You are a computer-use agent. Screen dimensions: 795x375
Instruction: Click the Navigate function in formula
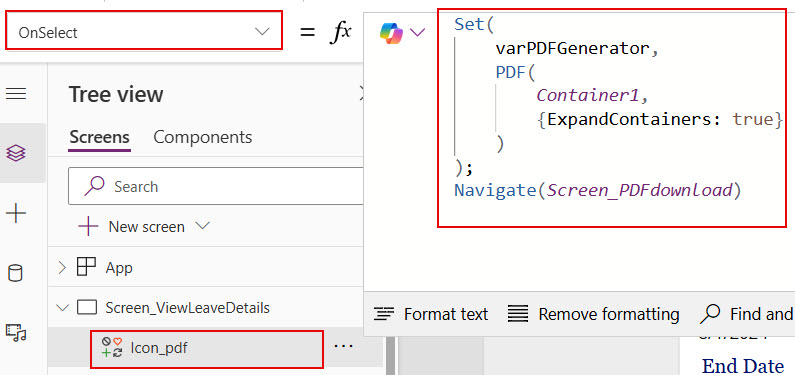(x=495, y=191)
